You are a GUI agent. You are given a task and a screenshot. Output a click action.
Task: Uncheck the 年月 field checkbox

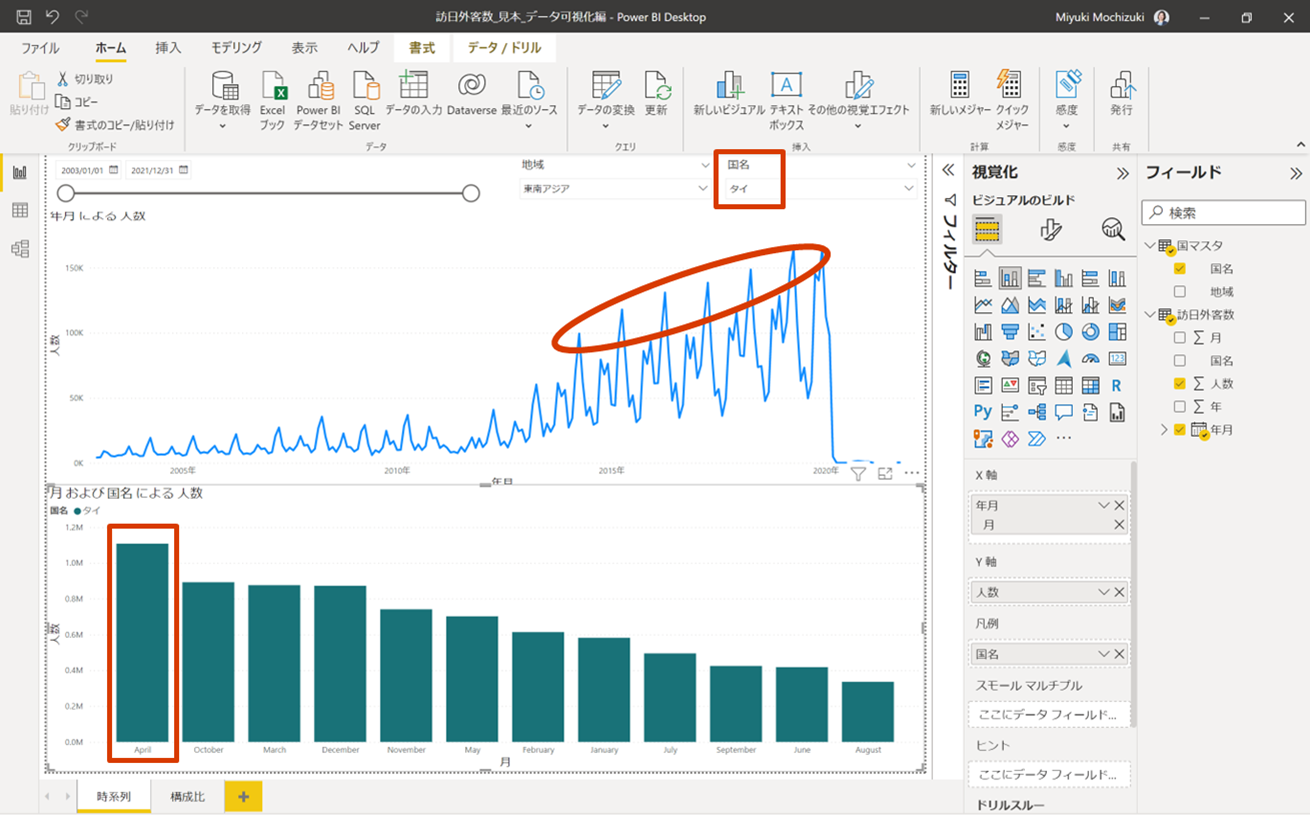(1180, 429)
